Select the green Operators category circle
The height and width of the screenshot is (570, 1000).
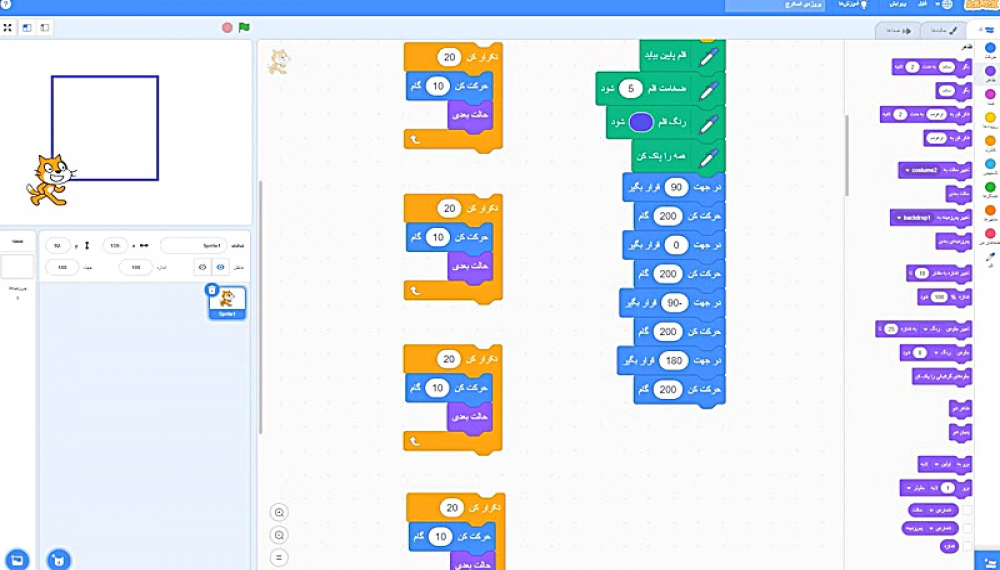(990, 187)
